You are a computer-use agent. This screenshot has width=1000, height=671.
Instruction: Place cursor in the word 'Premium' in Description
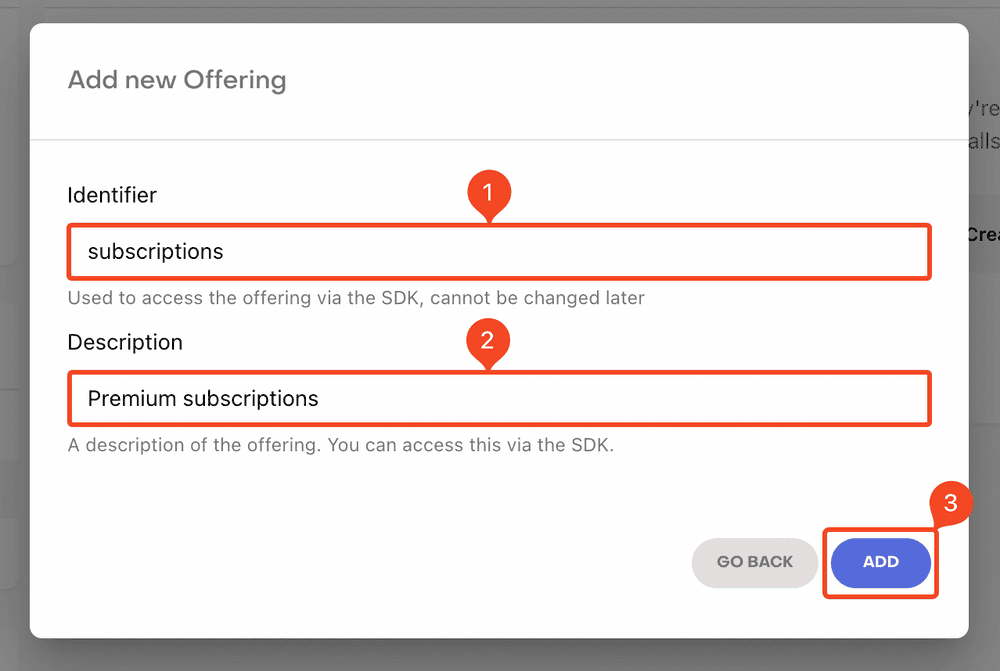[x=132, y=399]
